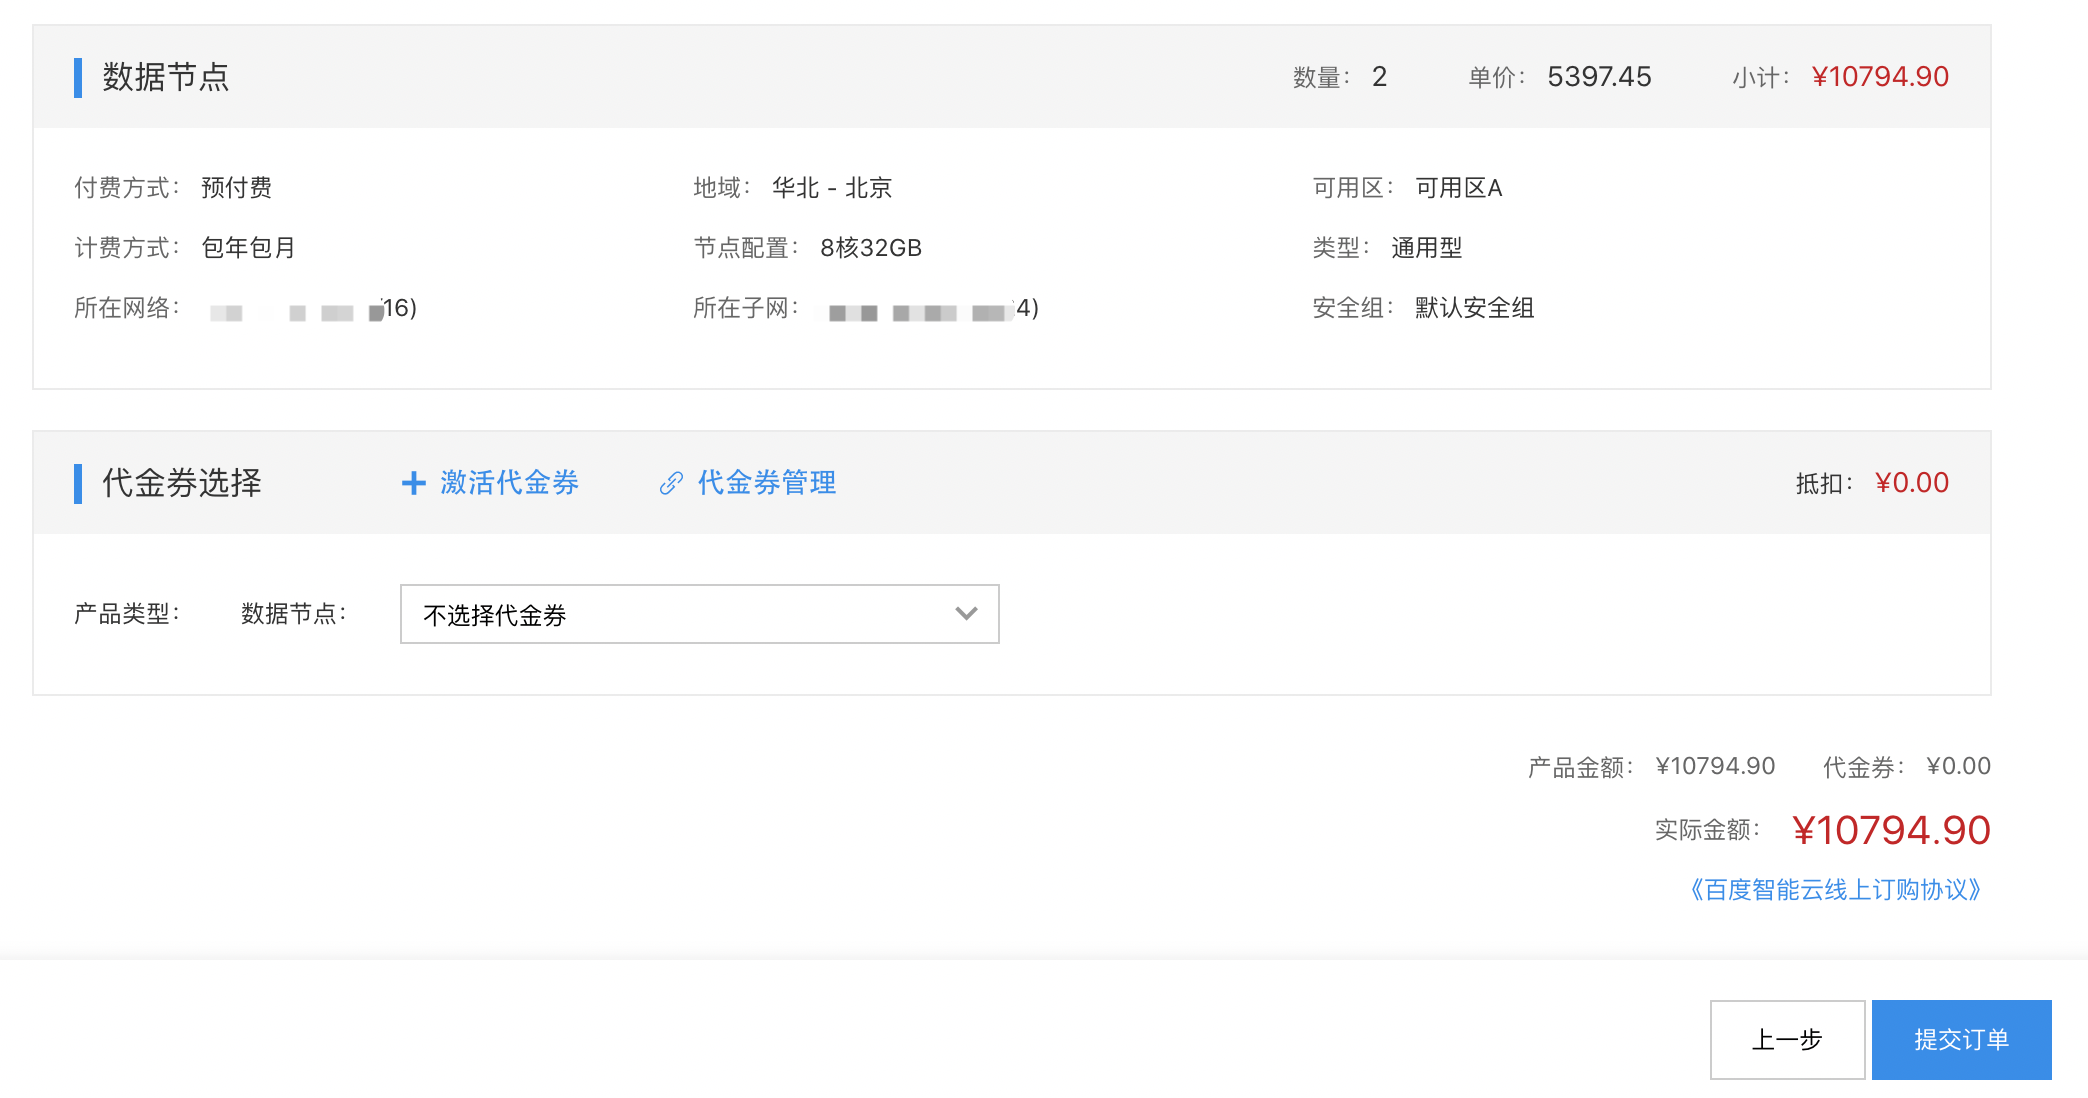Click the 上一步 button
Viewport: 2088px width, 1098px height.
tap(1787, 1040)
